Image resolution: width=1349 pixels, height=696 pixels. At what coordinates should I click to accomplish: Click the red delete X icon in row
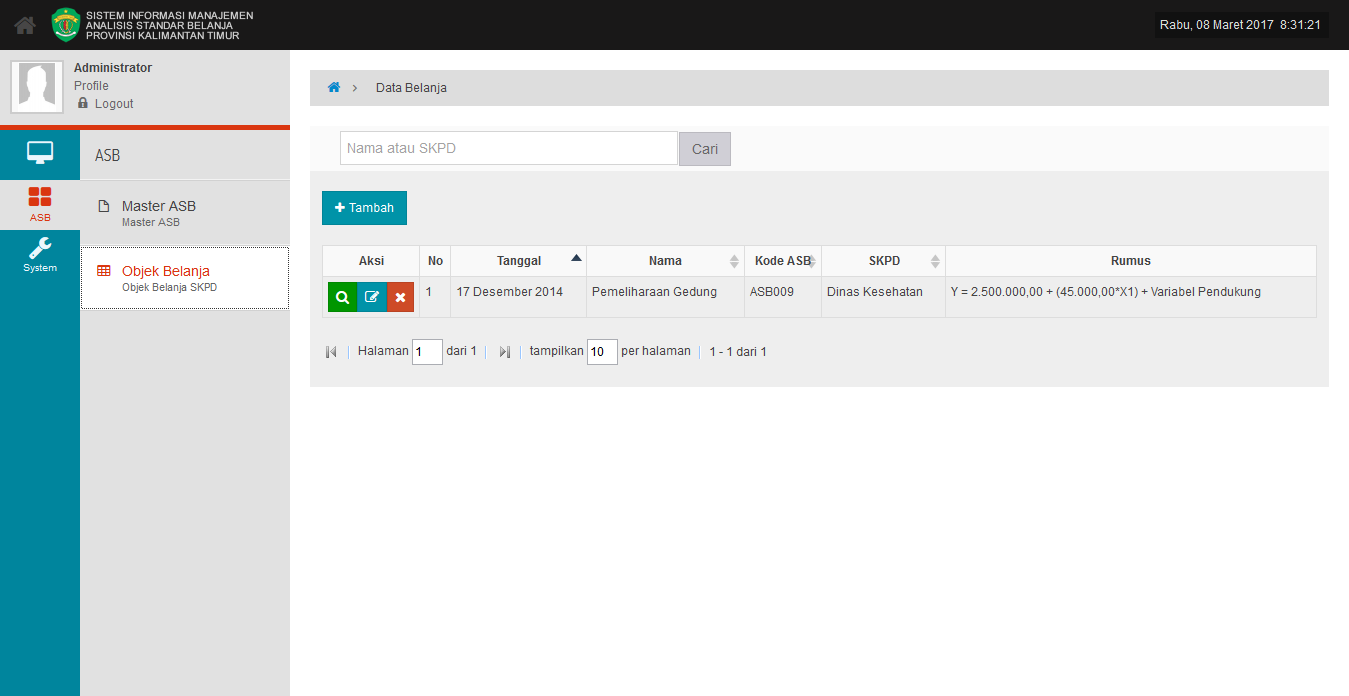coord(400,297)
